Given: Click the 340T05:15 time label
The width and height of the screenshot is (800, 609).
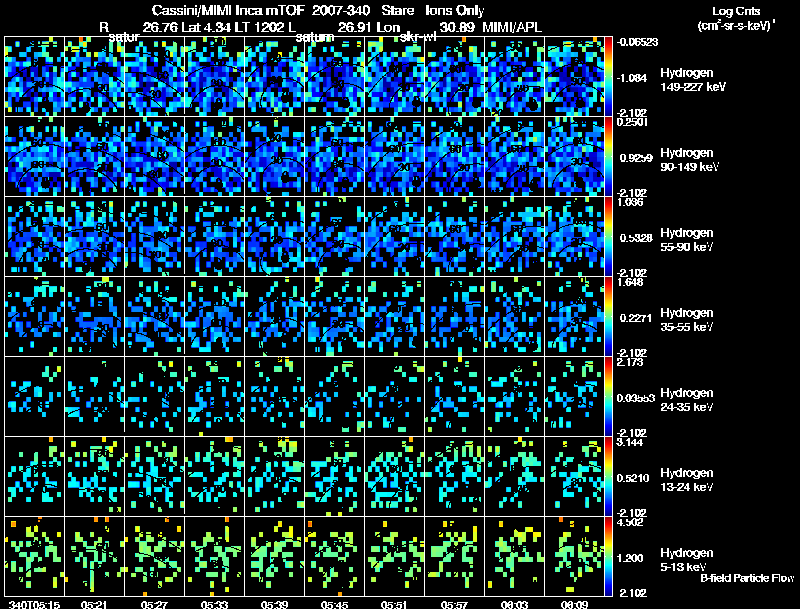Looking at the screenshot, I should [x=34, y=605].
